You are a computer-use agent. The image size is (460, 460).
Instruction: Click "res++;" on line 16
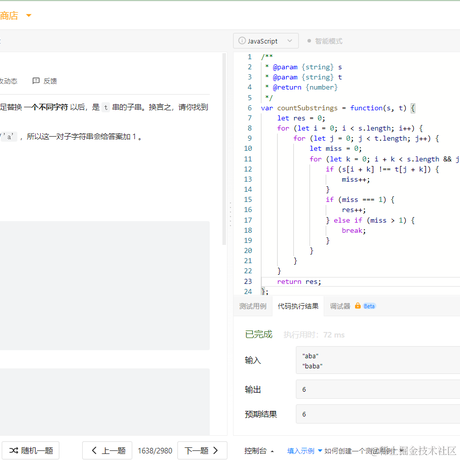click(x=354, y=210)
